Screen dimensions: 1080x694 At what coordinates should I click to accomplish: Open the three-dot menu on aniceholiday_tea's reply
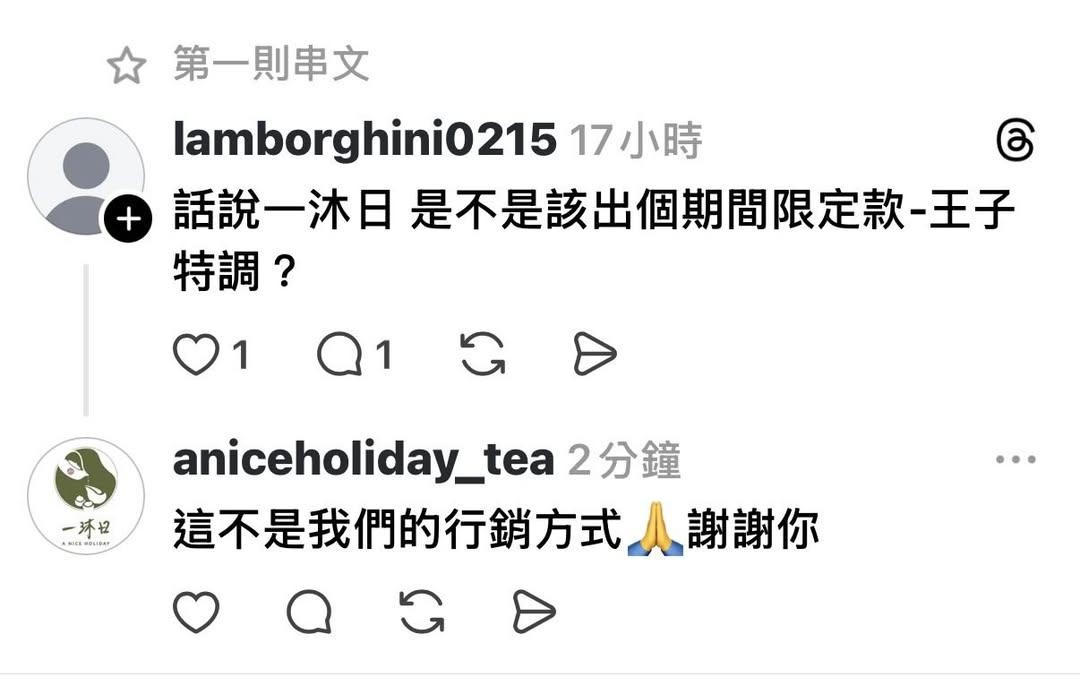pyautogui.click(x=1016, y=459)
